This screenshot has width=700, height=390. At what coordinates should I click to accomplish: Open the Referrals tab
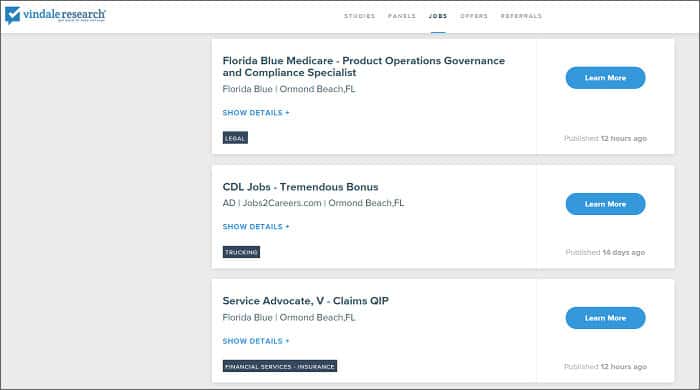tap(521, 16)
